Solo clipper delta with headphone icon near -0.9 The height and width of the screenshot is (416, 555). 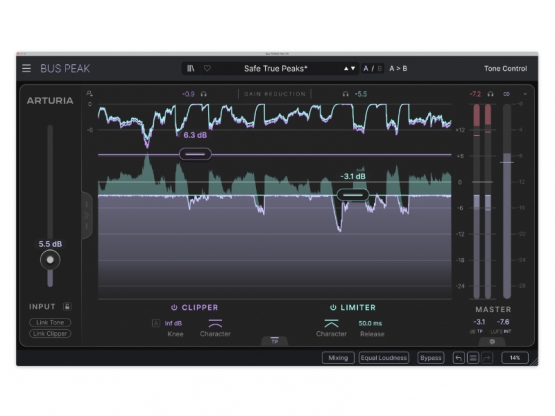point(204,94)
